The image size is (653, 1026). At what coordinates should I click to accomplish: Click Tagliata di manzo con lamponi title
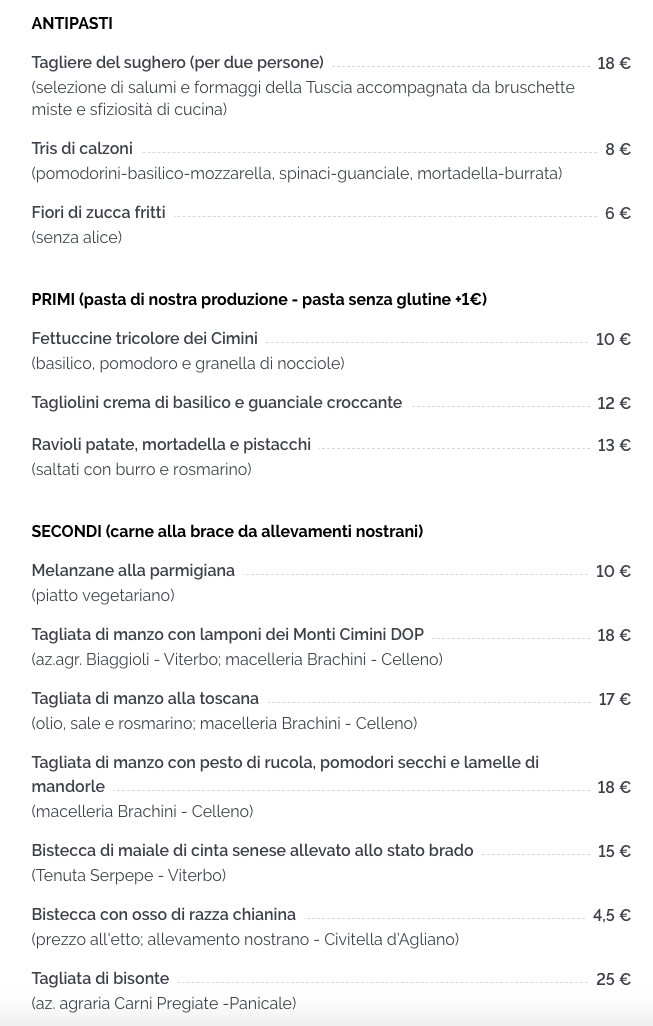coord(228,635)
